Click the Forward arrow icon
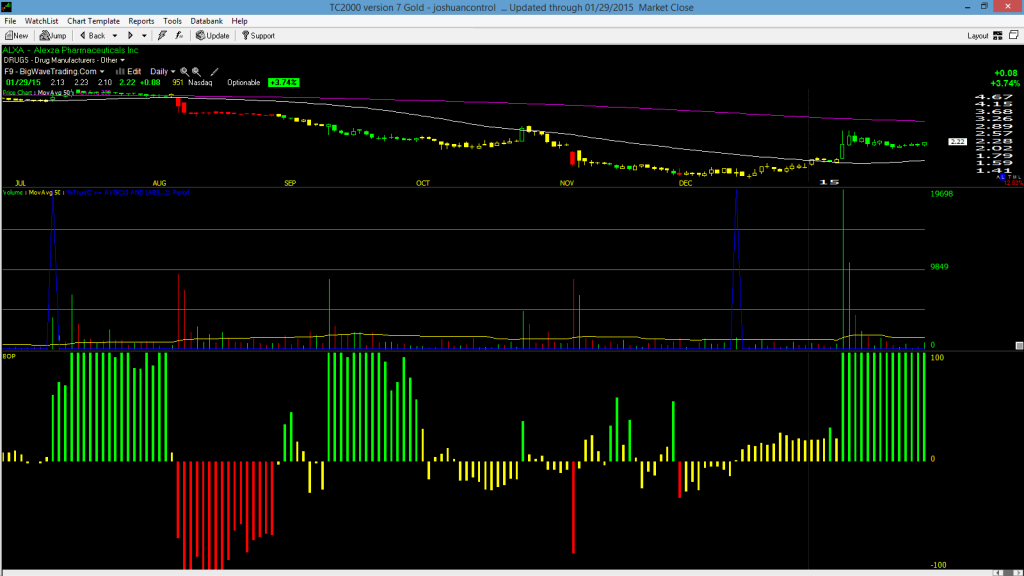The image size is (1024, 576). pos(130,36)
